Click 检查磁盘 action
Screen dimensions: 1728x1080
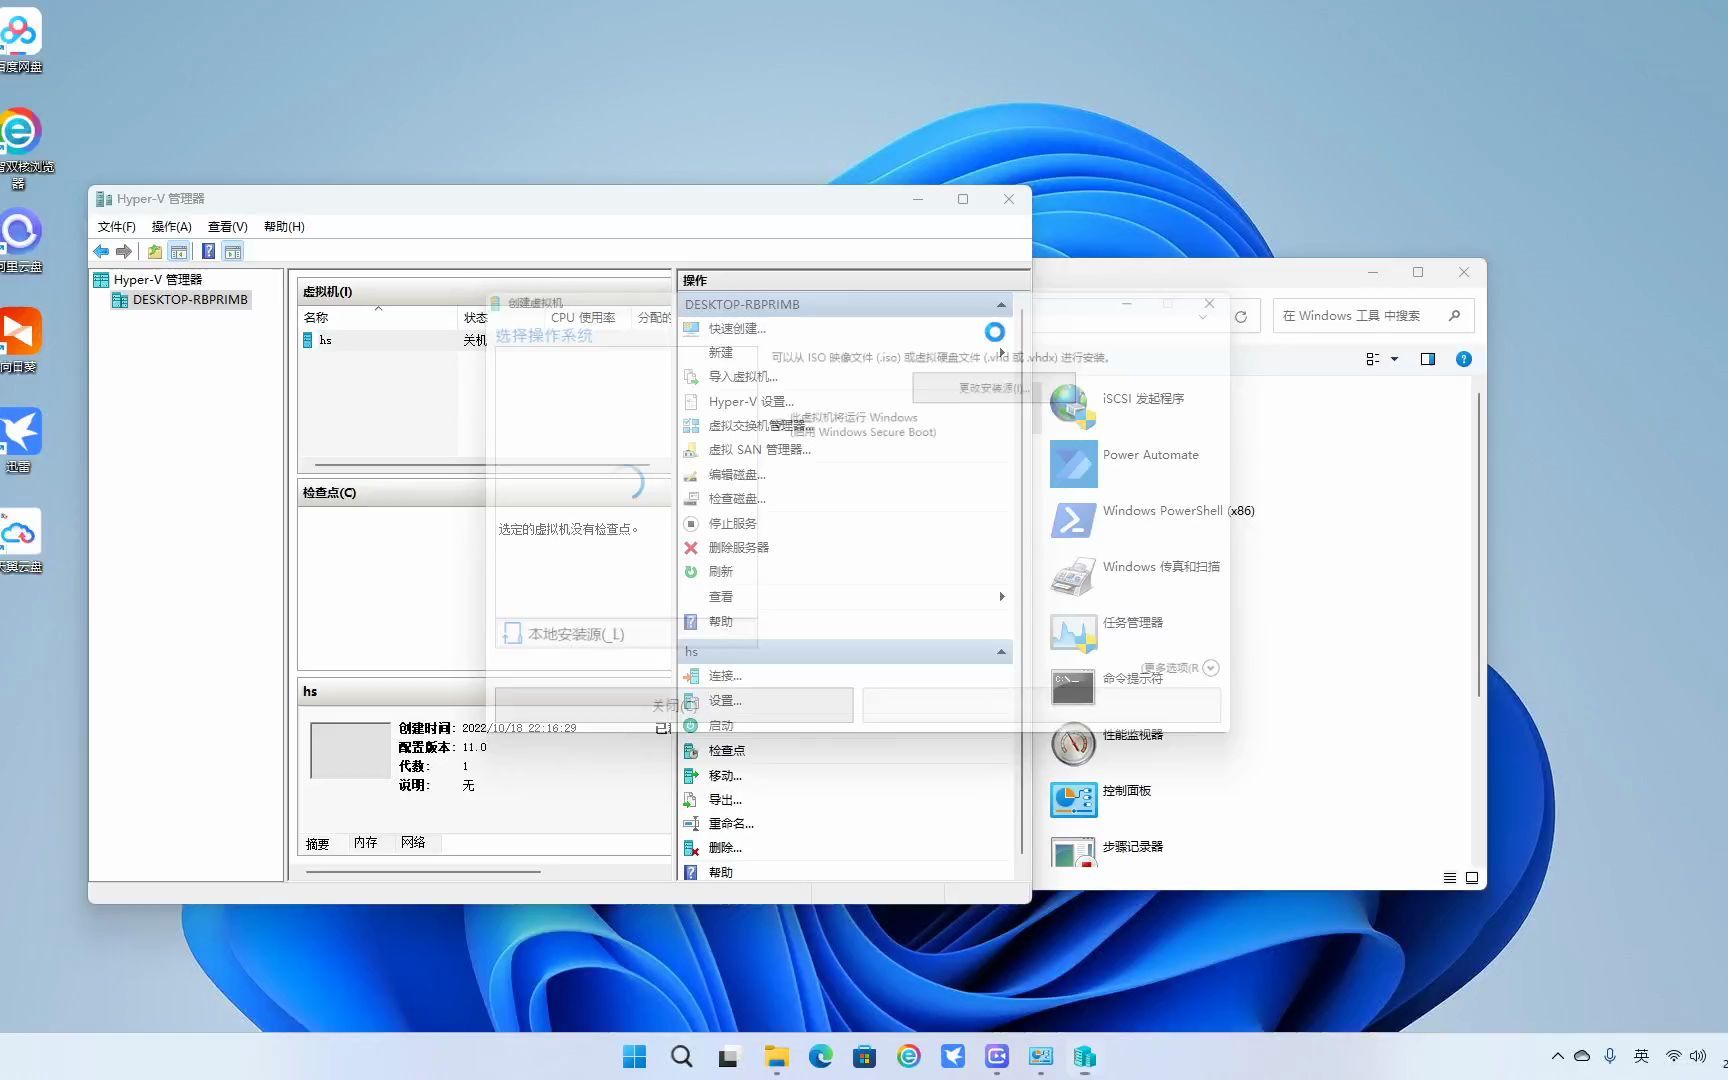click(x=737, y=499)
